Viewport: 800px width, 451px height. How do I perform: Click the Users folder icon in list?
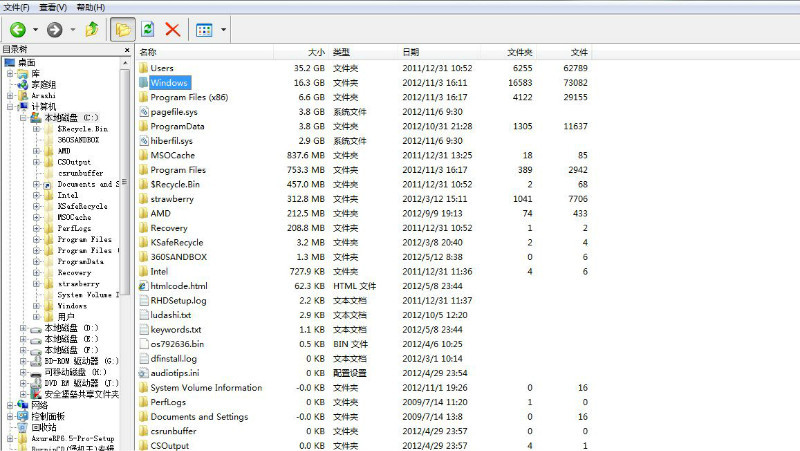[x=143, y=68]
